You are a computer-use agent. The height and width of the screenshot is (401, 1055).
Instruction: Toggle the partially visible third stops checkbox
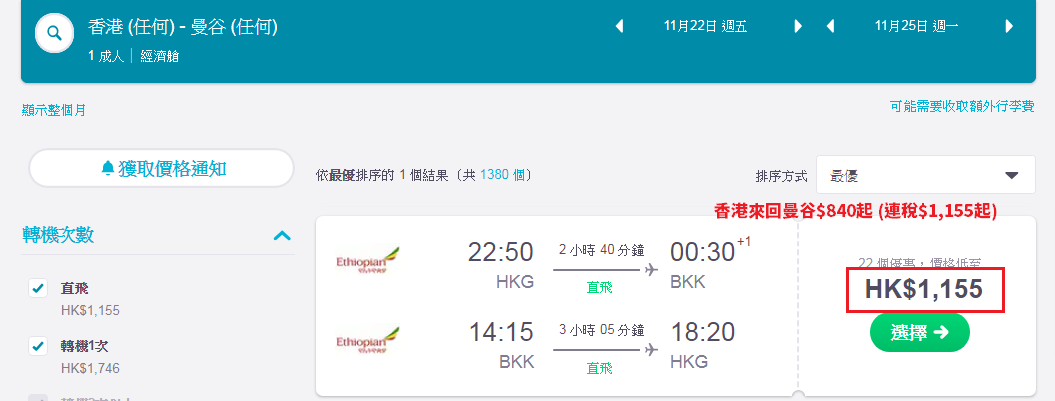pyautogui.click(x=38, y=398)
